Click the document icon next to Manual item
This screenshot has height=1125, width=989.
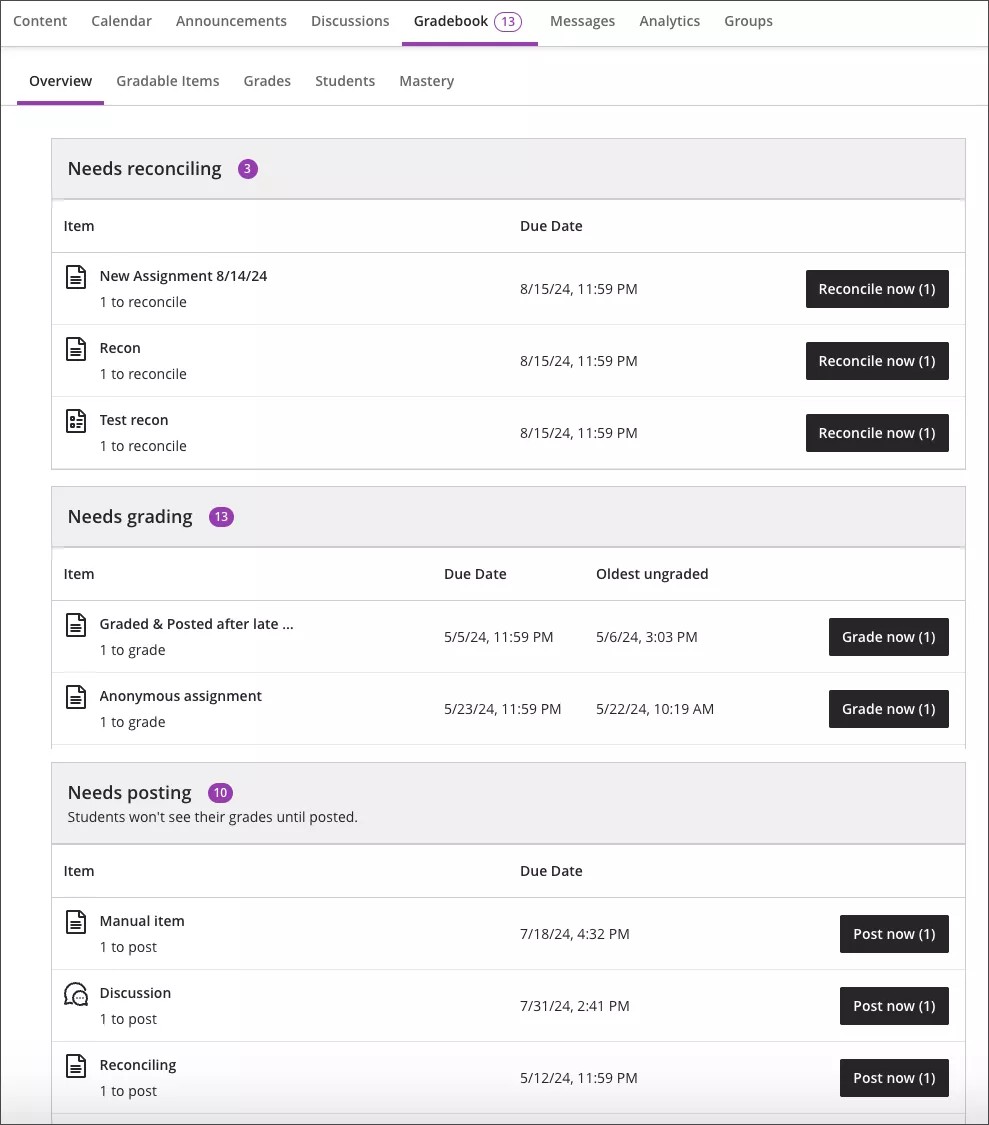pyautogui.click(x=76, y=921)
